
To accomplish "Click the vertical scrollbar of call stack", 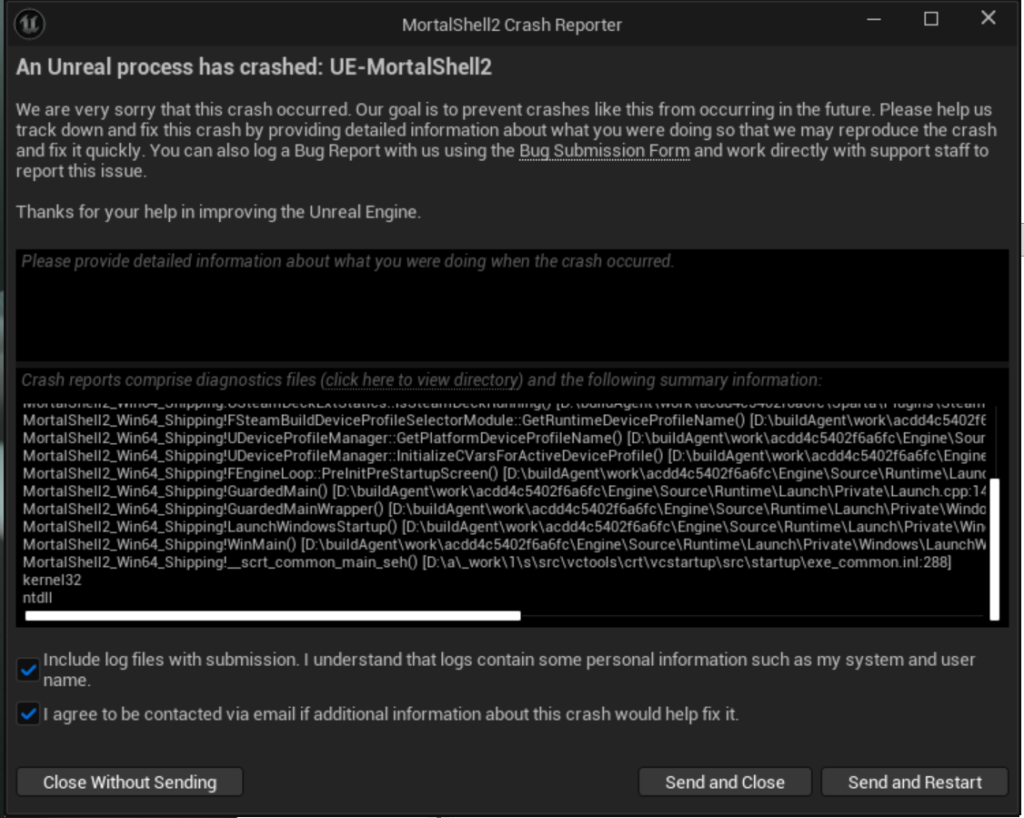I will tap(995, 550).
